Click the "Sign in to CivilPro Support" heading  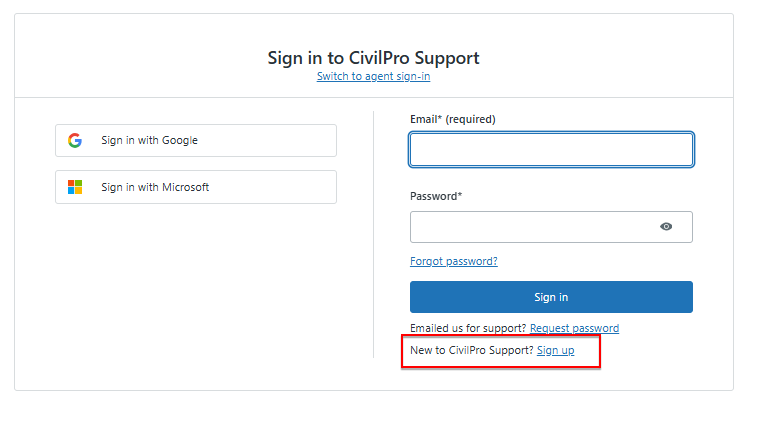373,58
